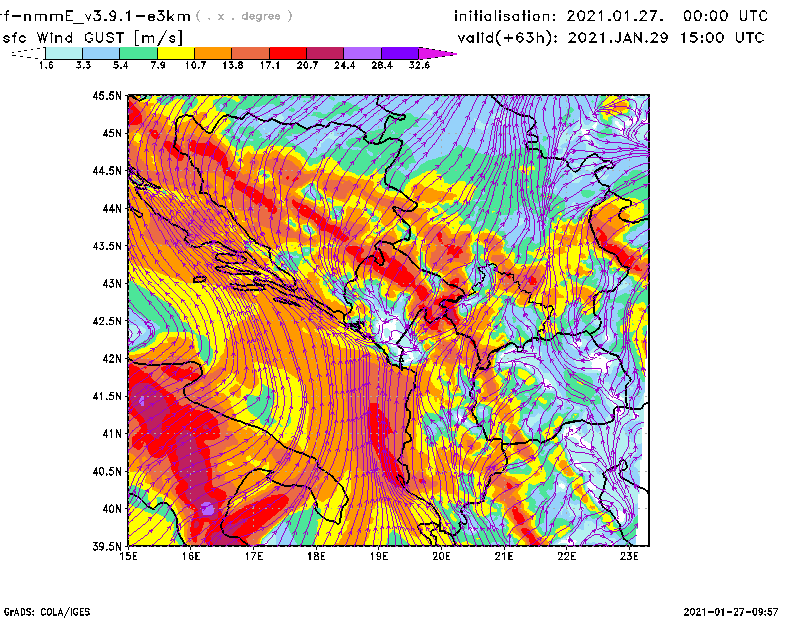Screen dimensions: 800x618
Task: Click the '41N' latitude label
Action: pos(112,434)
